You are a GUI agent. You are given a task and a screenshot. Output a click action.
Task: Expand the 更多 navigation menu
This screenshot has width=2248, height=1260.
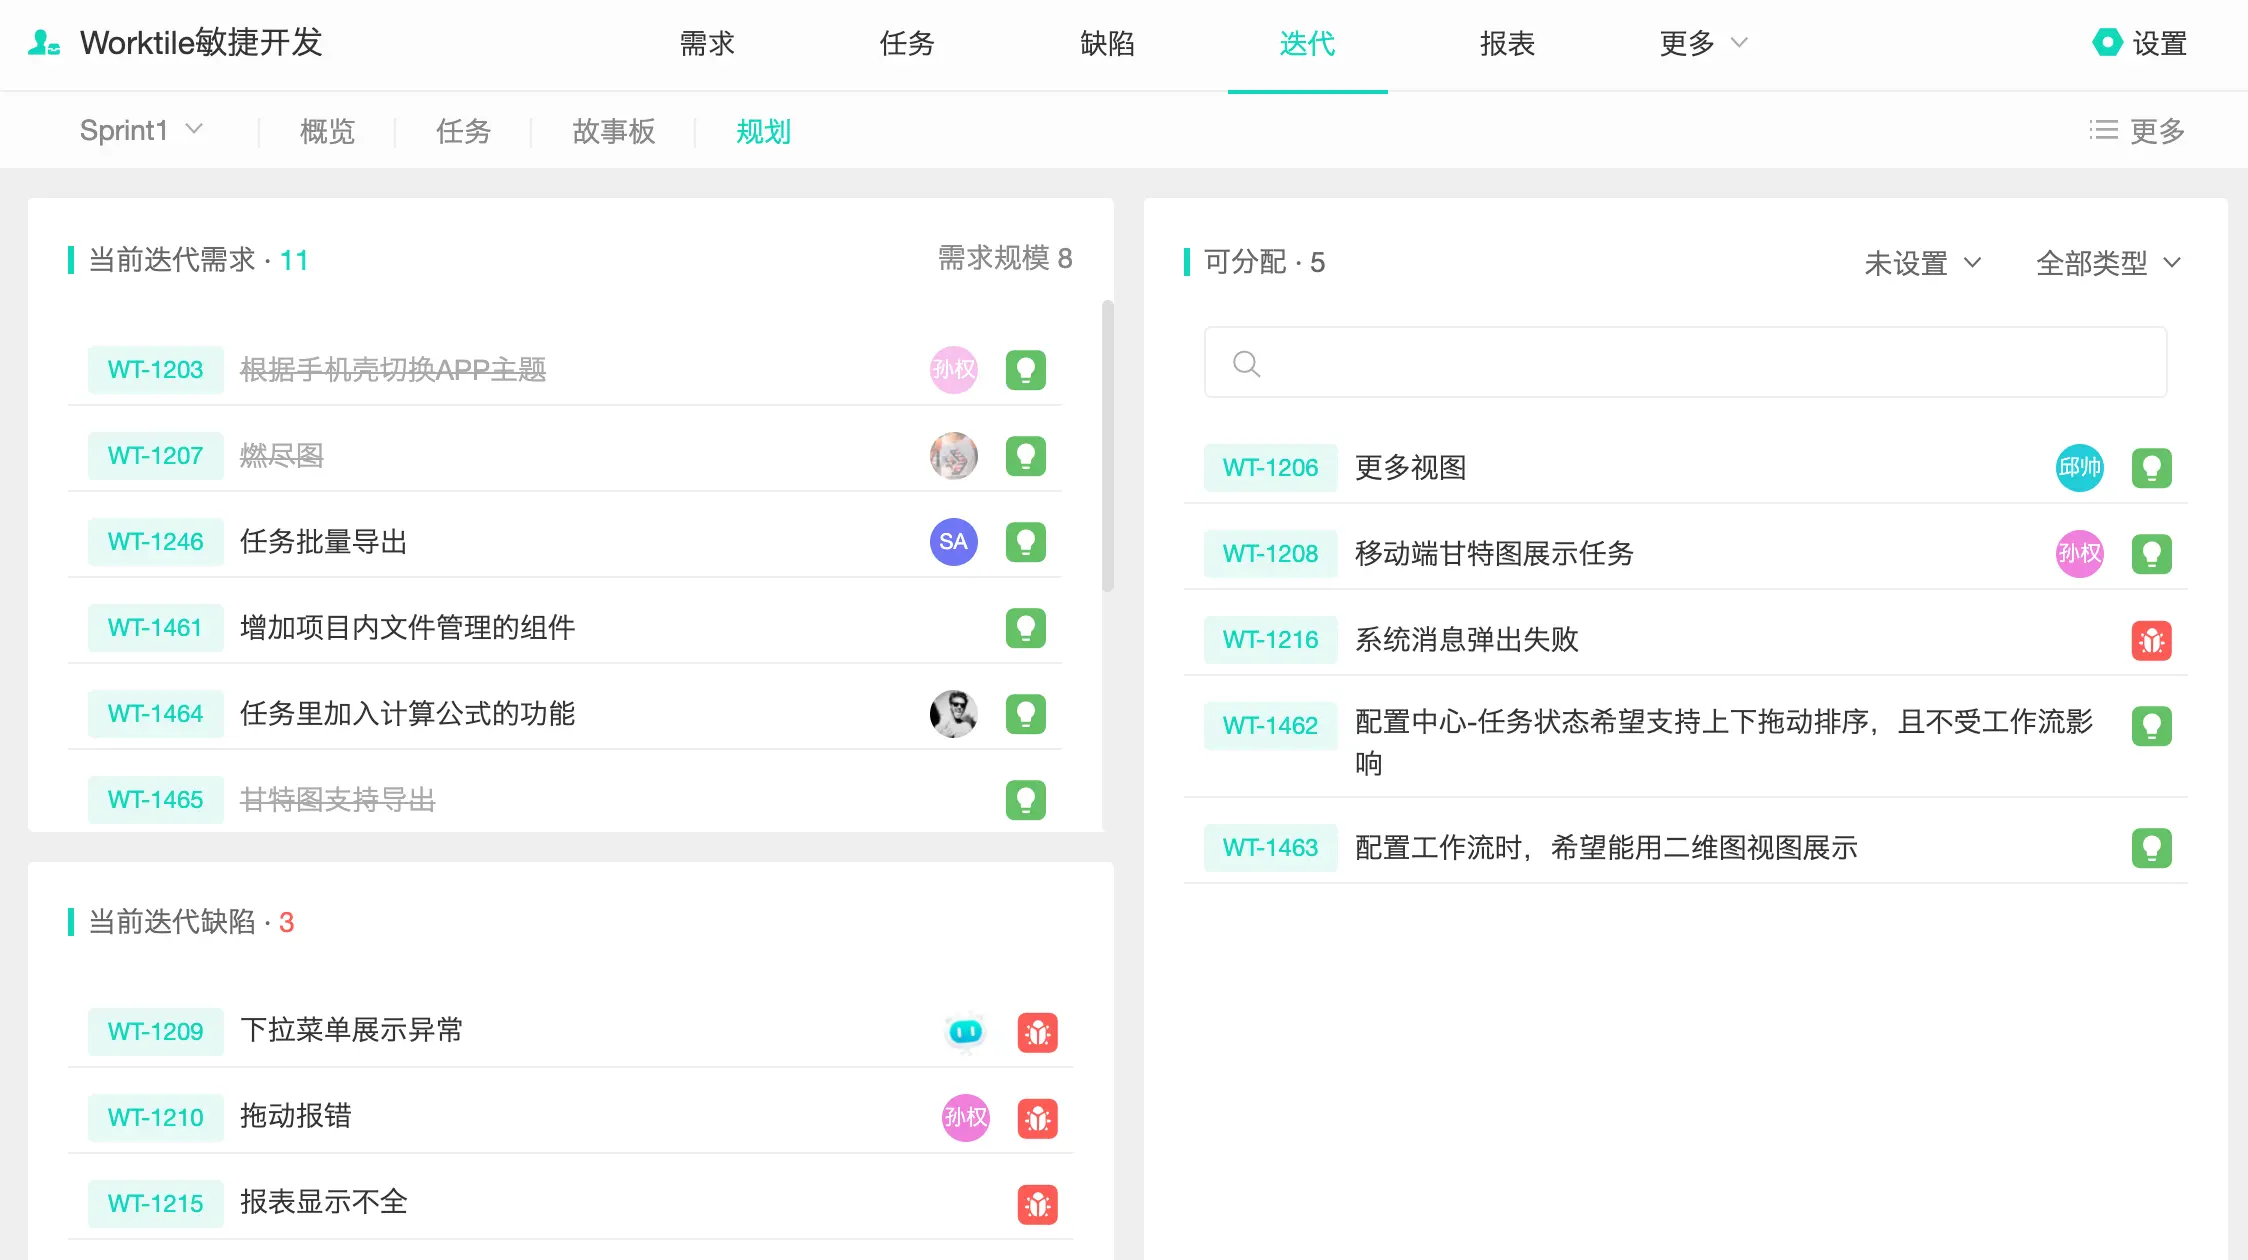[1702, 43]
